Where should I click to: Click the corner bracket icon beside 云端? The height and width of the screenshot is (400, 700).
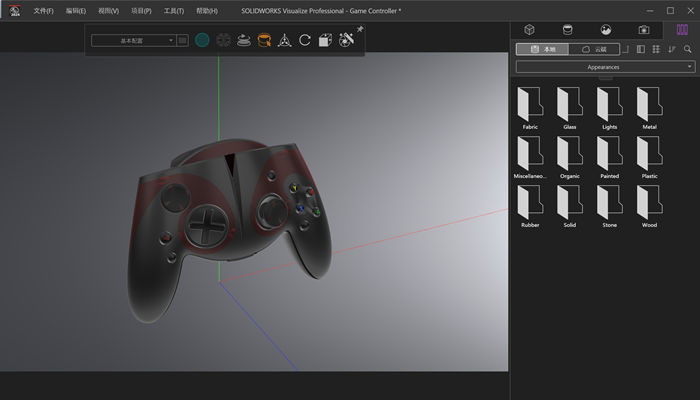625,49
